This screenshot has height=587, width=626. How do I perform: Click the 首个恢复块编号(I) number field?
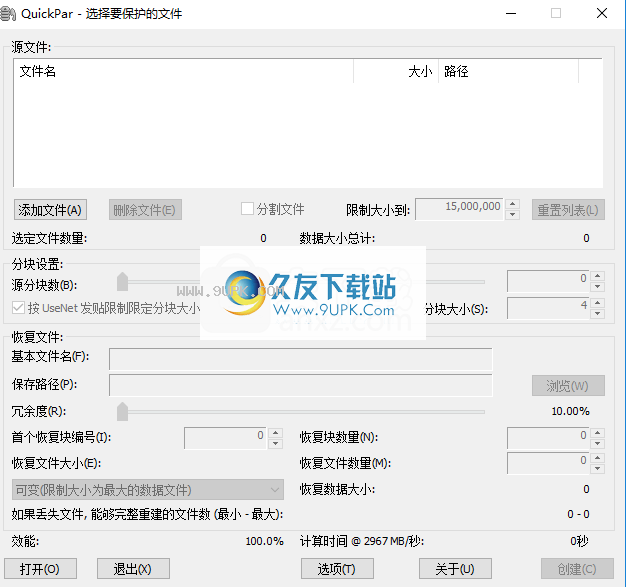[x=225, y=438]
